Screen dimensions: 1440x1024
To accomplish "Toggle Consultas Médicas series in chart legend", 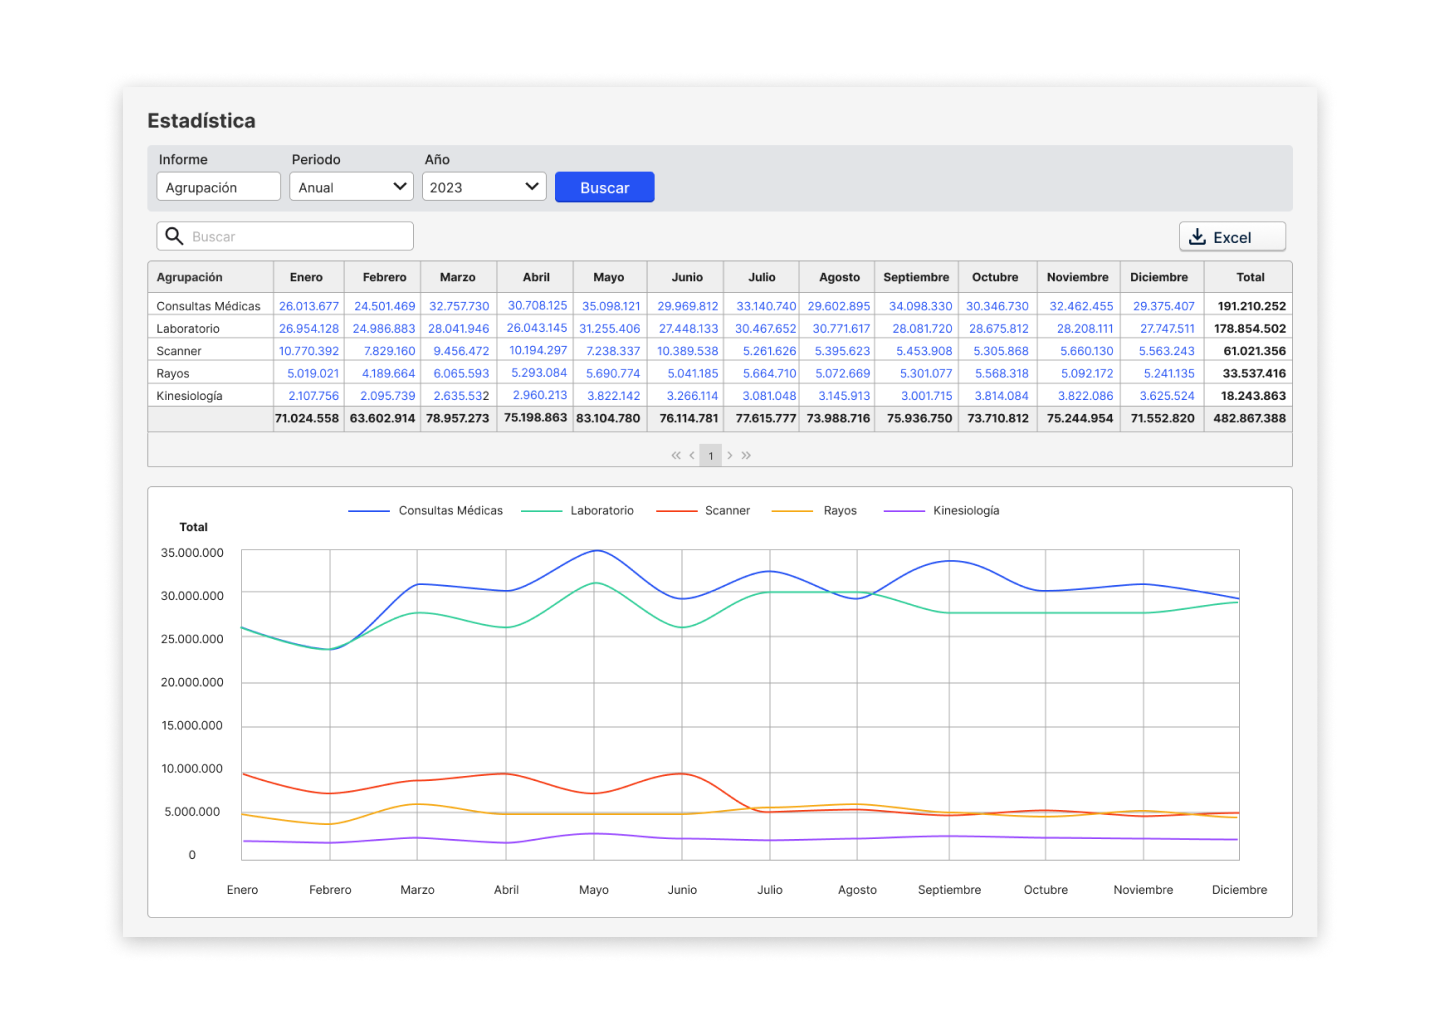I will pyautogui.click(x=426, y=511).
